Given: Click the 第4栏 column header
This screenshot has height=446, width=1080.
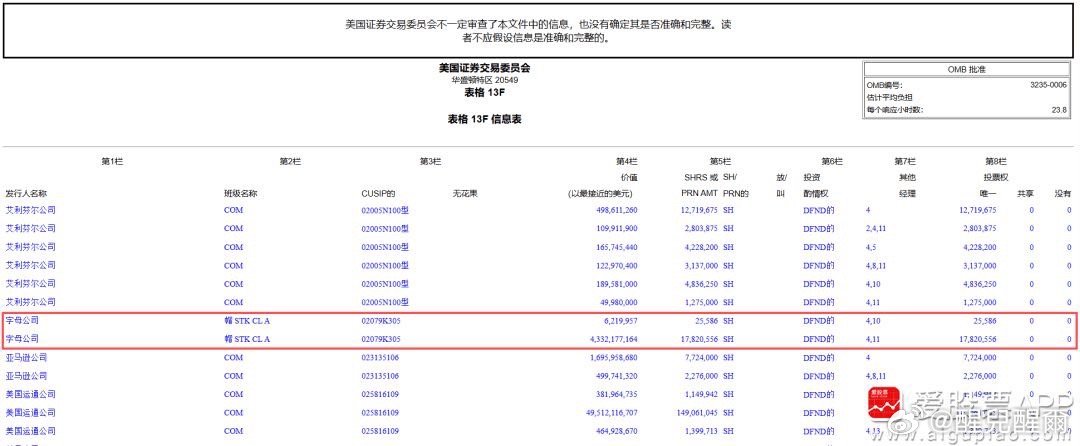Looking at the screenshot, I should click(627, 162).
